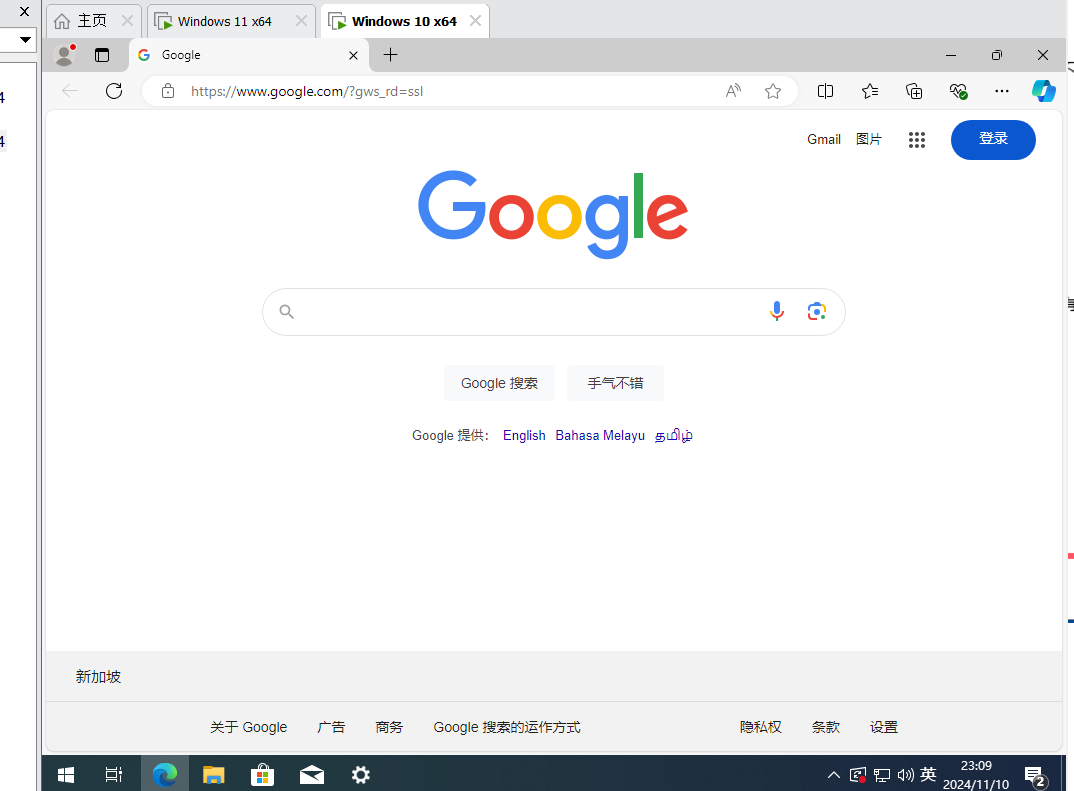Screen dimensions: 1074x791
Task: Toggle Edge split screen icon
Action: pos(825,91)
